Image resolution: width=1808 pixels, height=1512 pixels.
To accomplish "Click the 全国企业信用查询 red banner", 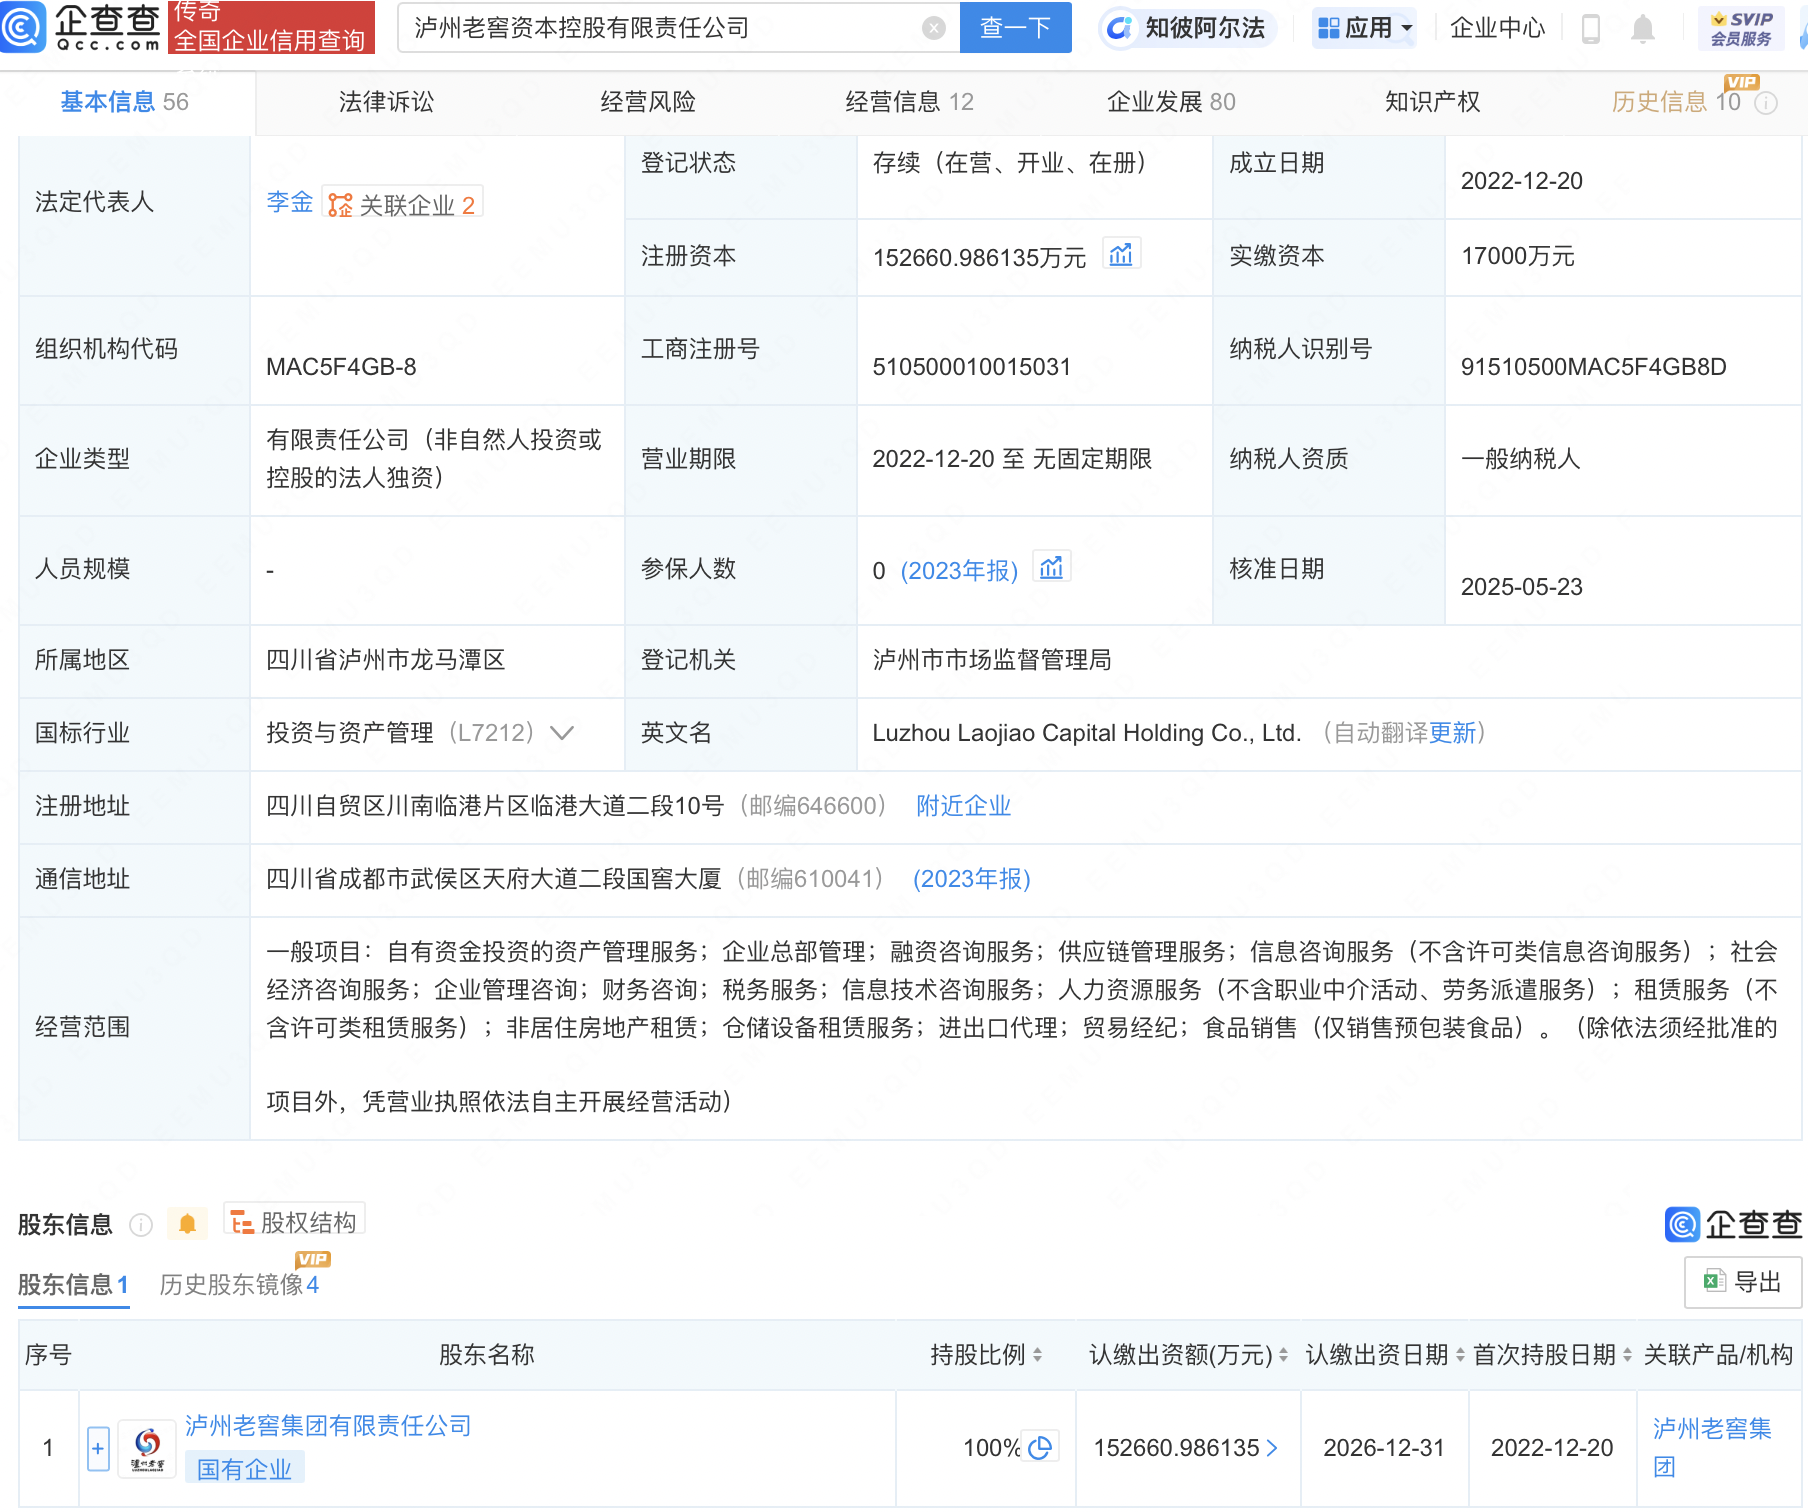I will (271, 27).
